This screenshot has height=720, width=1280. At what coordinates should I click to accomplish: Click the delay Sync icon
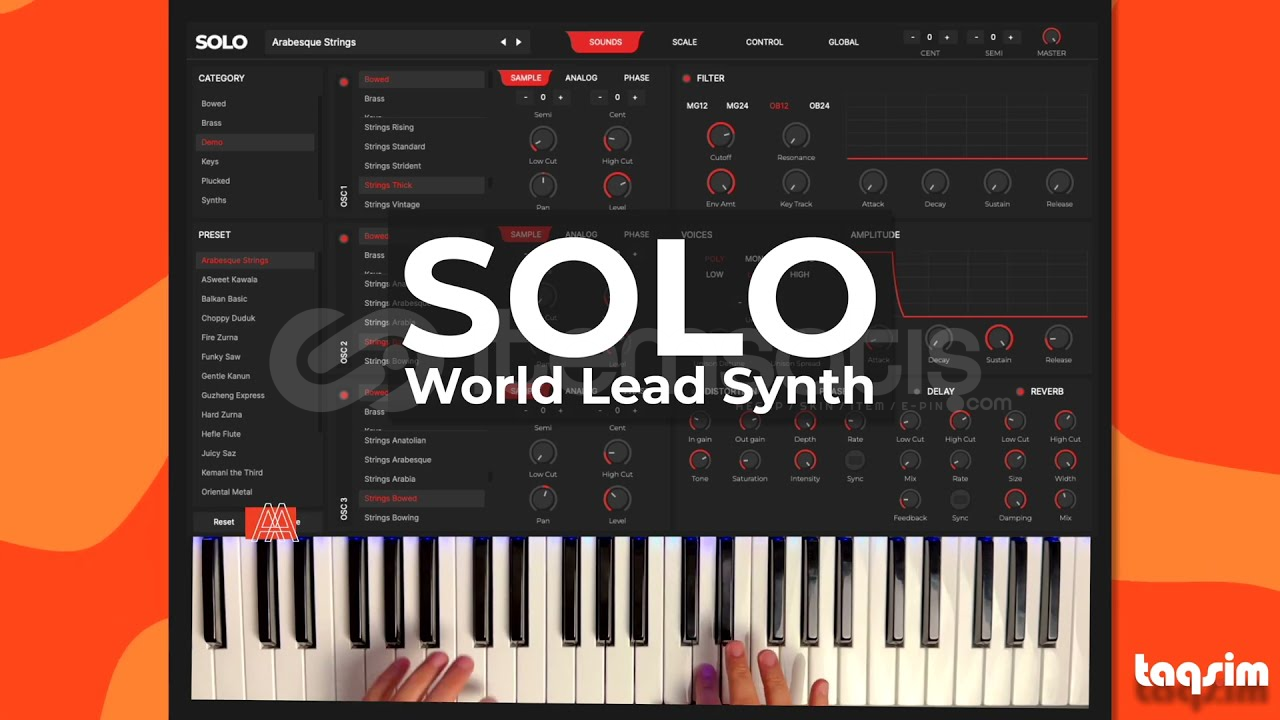pyautogui.click(x=960, y=498)
